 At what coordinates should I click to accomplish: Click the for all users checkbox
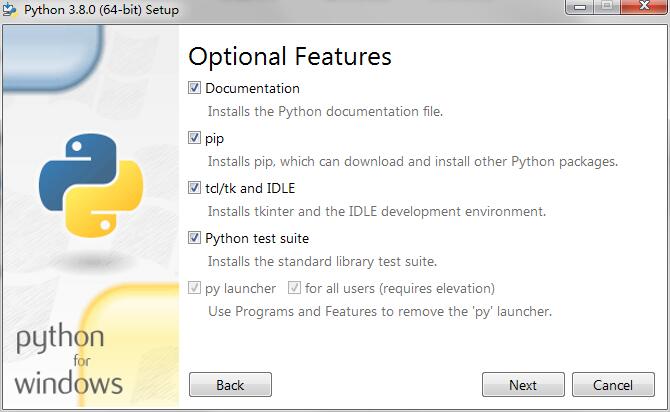pos(294,288)
